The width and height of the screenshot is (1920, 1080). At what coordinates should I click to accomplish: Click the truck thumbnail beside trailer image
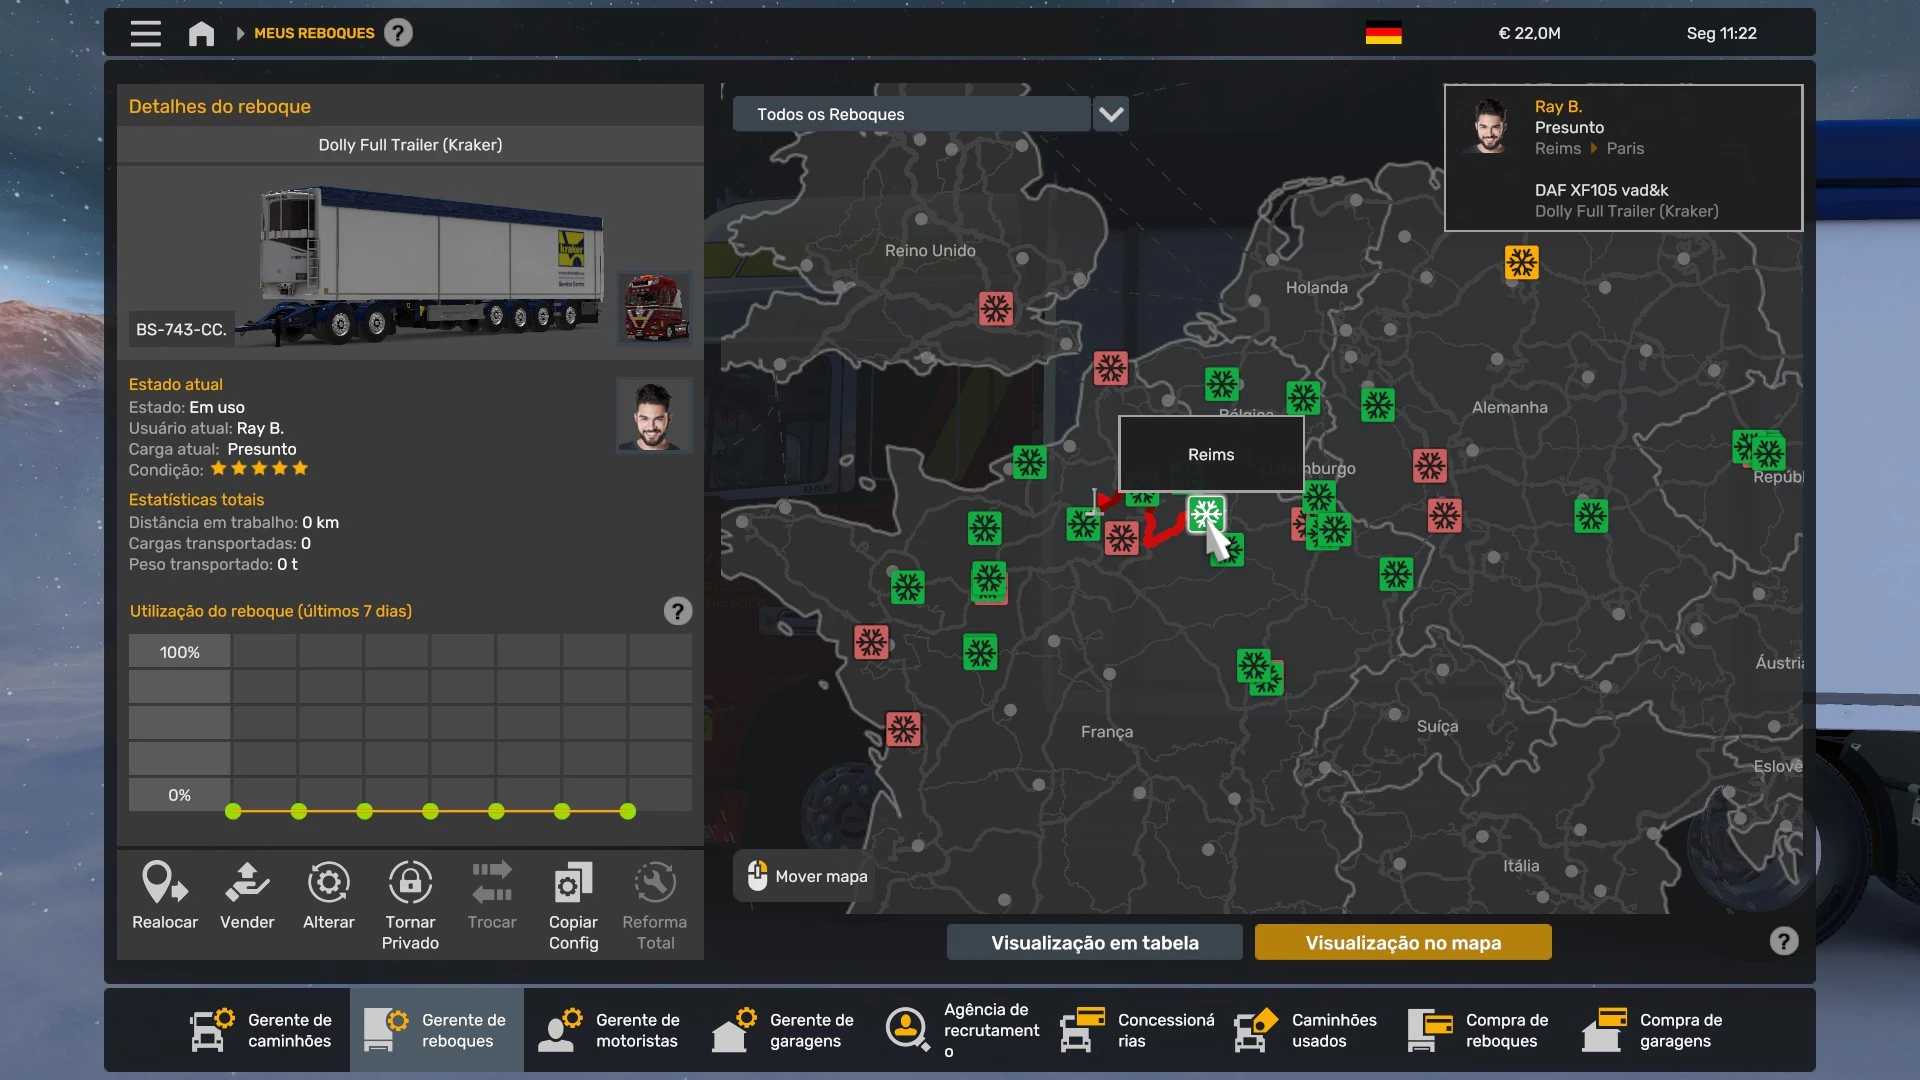(x=654, y=307)
